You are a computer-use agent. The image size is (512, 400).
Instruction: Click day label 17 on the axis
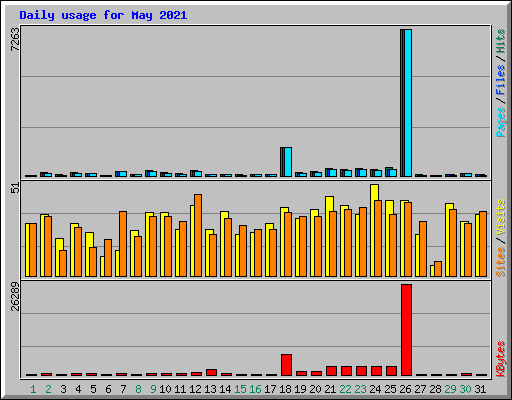click(270, 389)
